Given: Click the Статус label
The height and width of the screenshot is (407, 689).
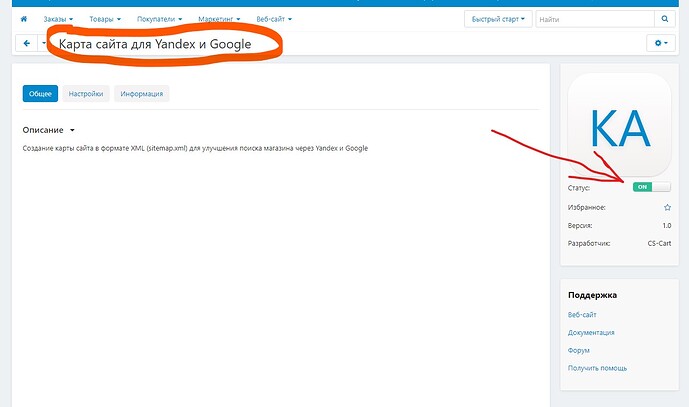Looking at the screenshot, I should coord(579,188).
